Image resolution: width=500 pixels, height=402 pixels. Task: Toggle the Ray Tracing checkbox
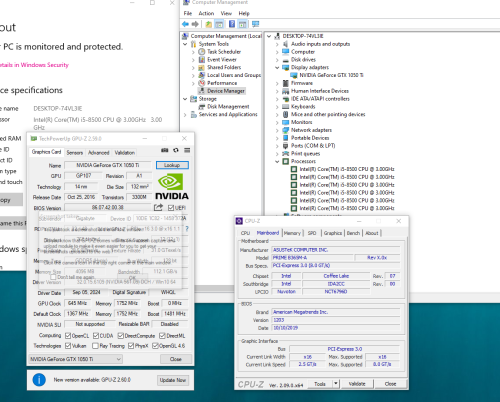95,346
